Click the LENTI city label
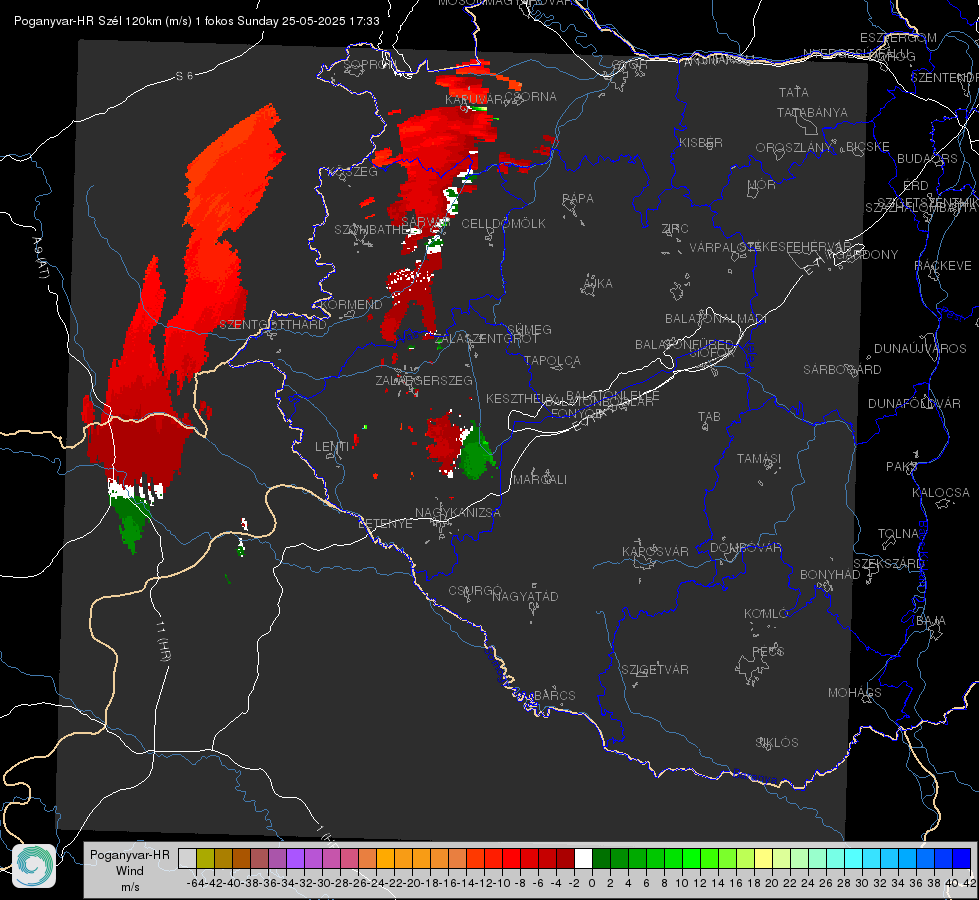The width and height of the screenshot is (979, 900). point(332,446)
